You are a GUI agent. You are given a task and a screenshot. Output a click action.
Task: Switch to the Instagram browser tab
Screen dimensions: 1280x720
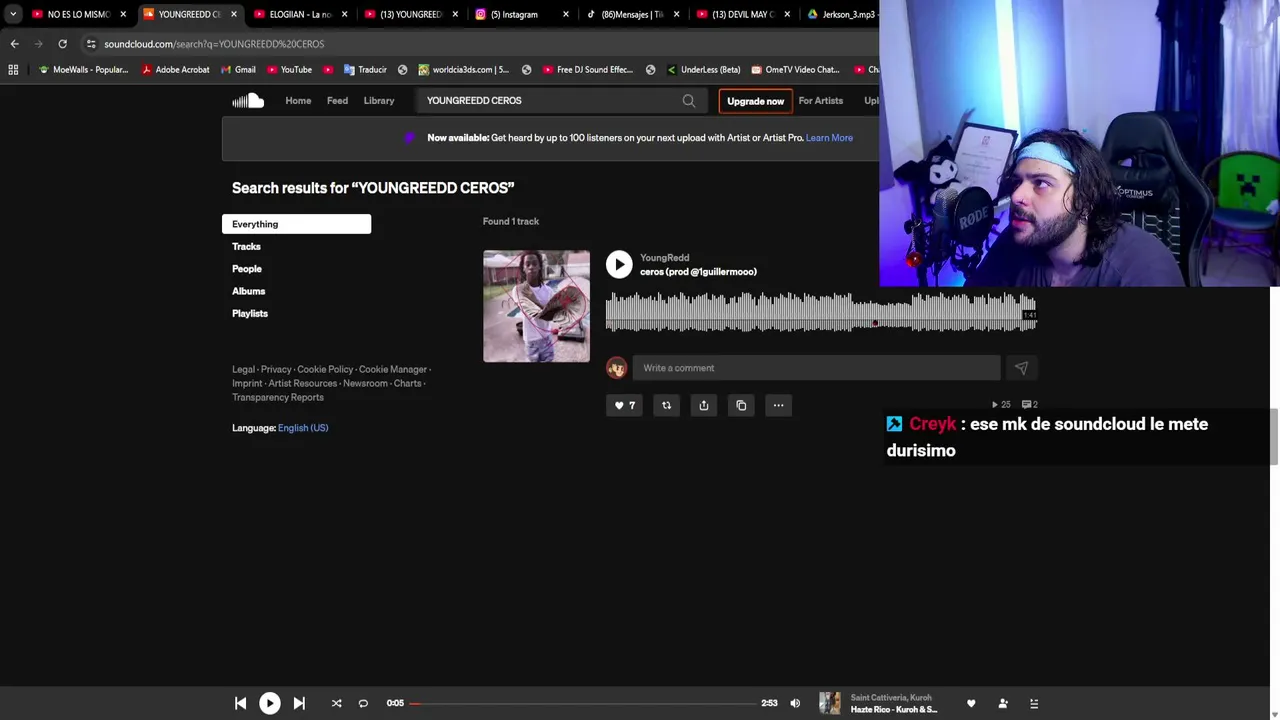point(513,14)
